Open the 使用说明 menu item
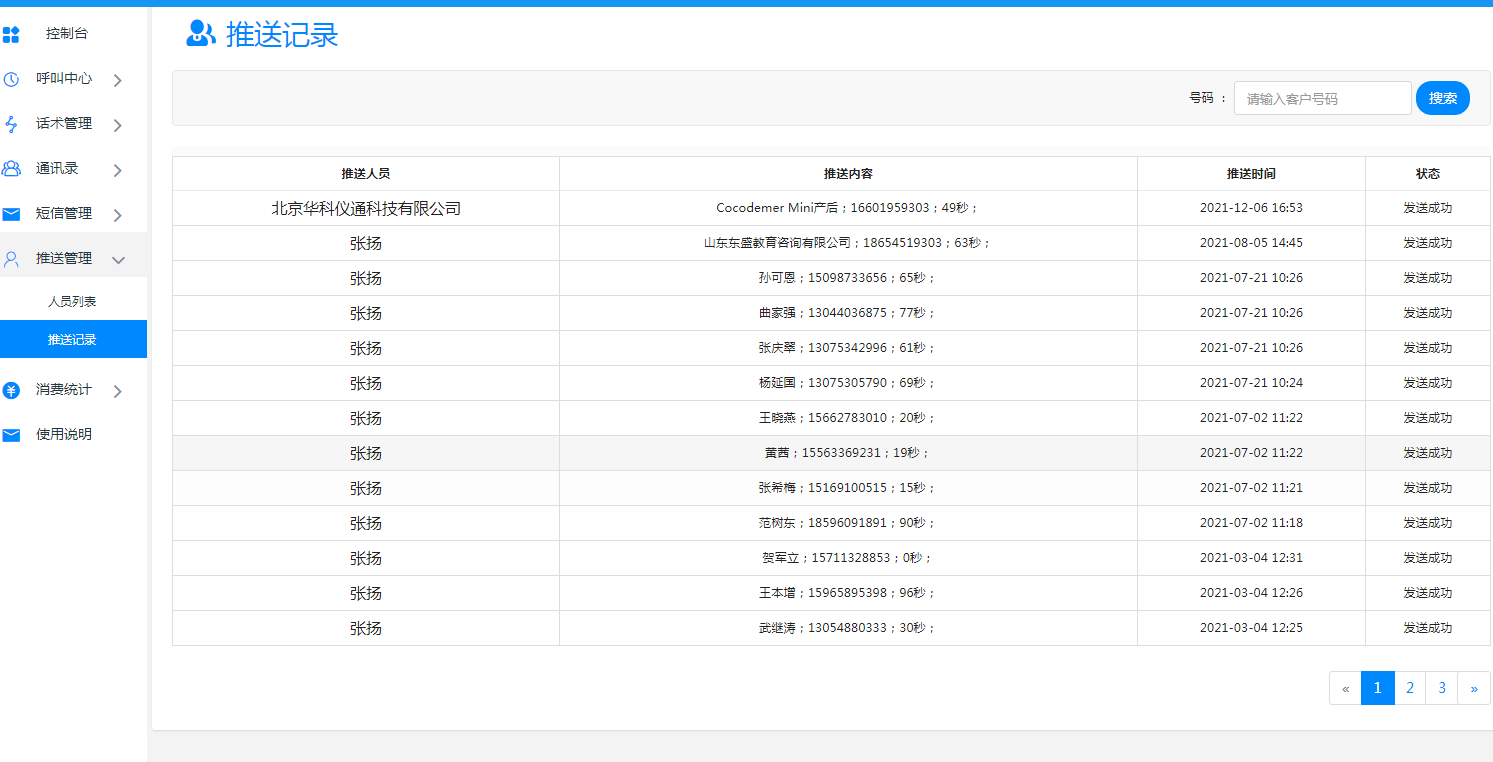Screen dimensions: 1493x762 [x=64, y=435]
